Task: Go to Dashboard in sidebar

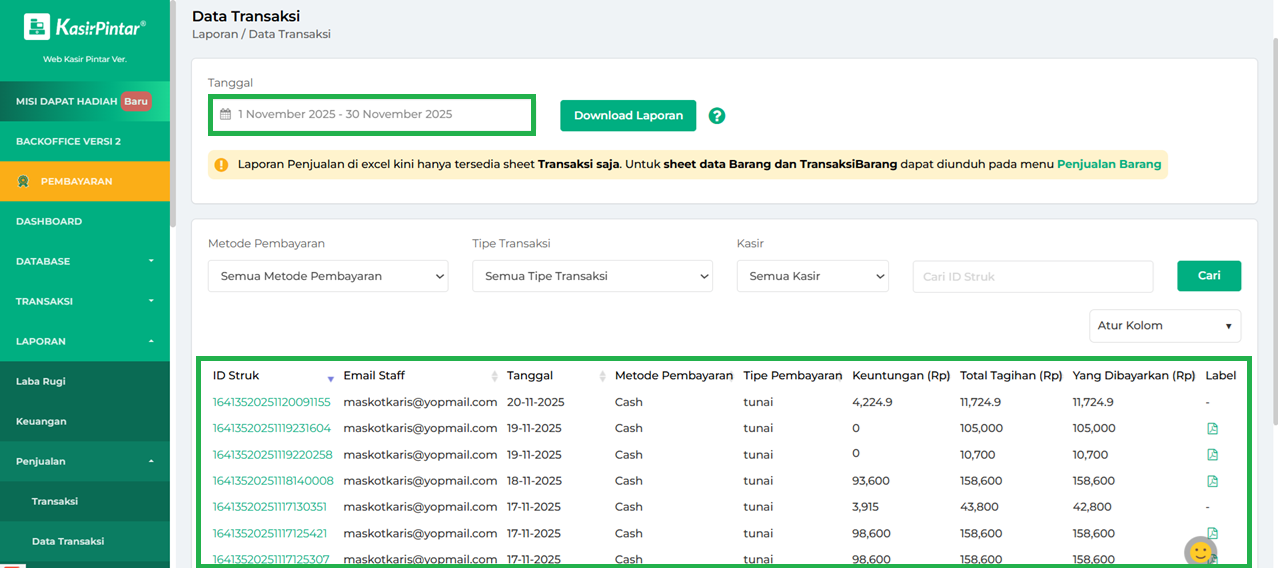Action: pos(49,221)
